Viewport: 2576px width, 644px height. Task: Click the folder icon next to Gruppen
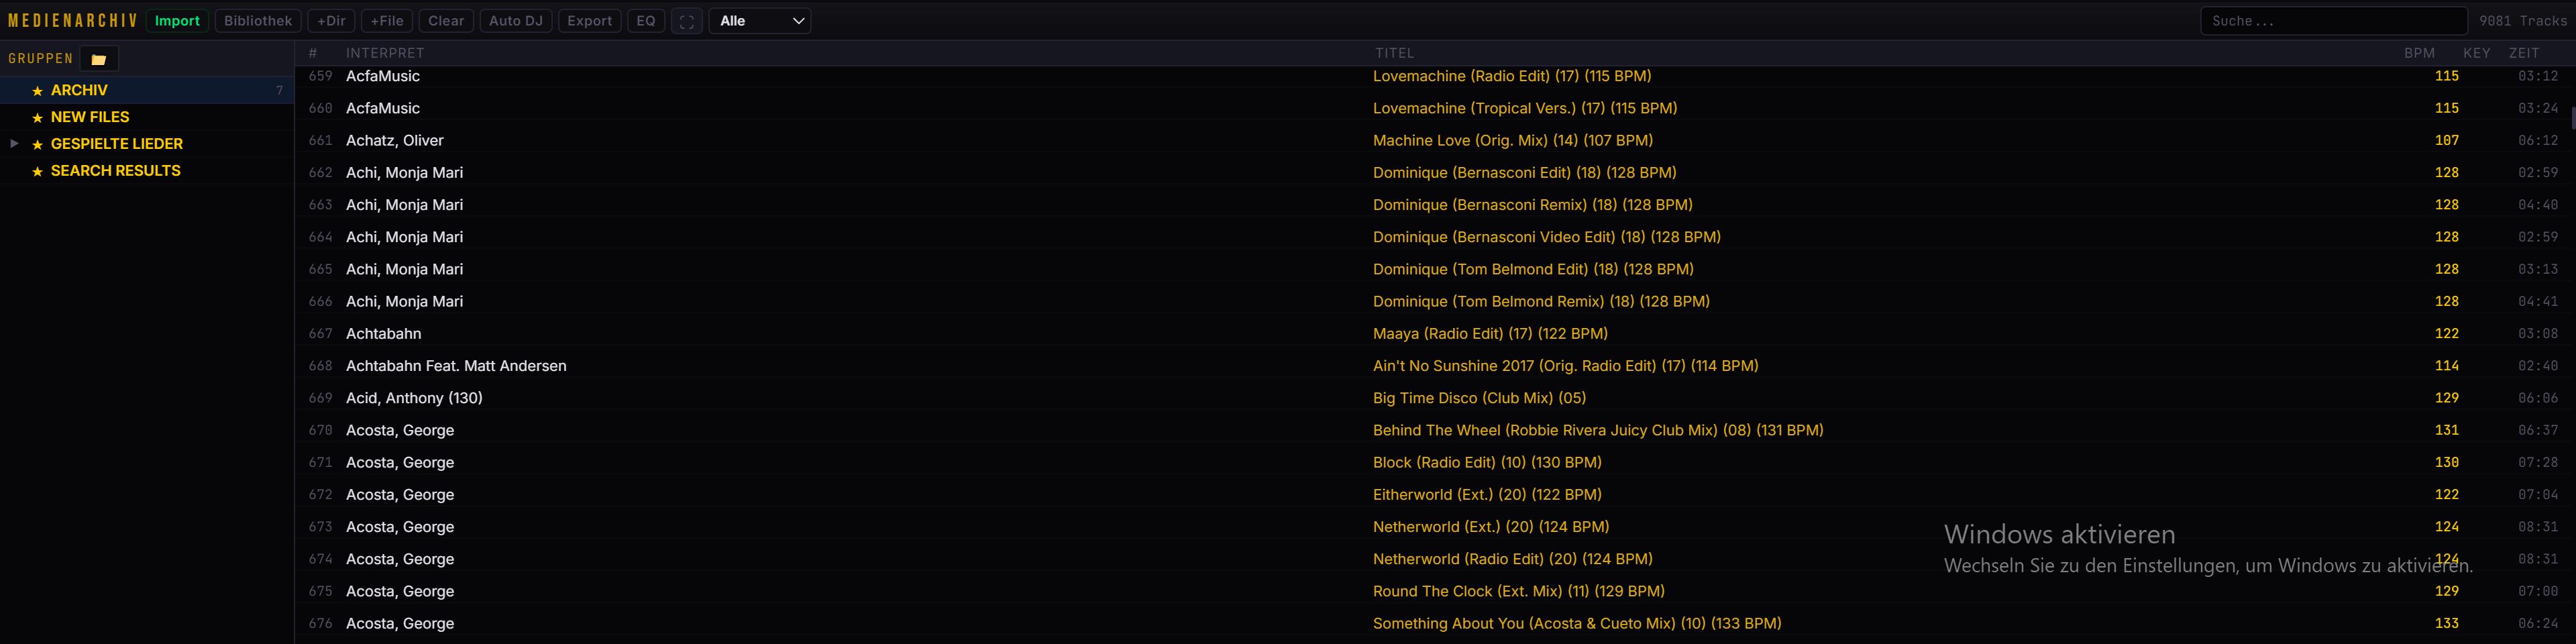point(99,59)
